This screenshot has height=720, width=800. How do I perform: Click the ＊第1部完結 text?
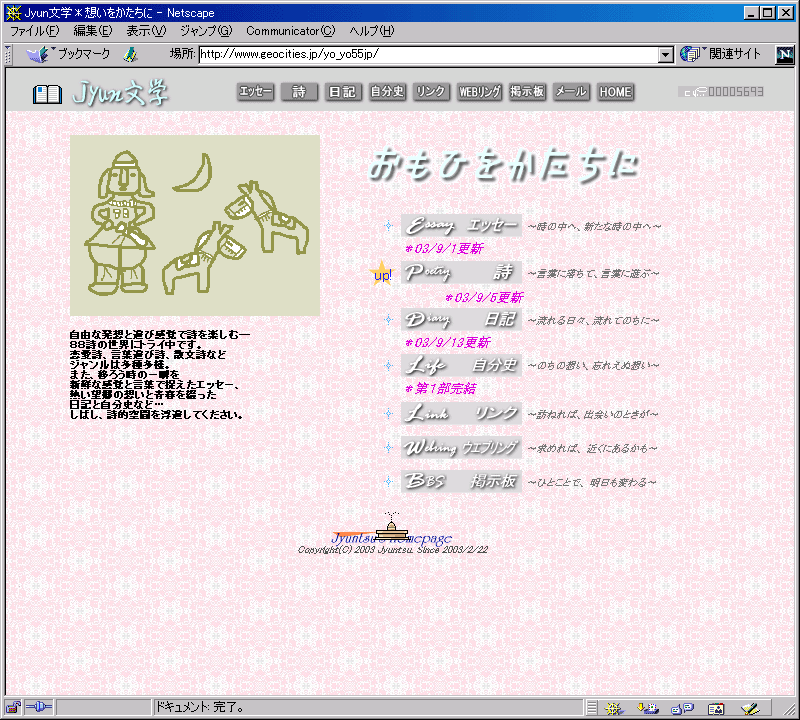(440, 389)
